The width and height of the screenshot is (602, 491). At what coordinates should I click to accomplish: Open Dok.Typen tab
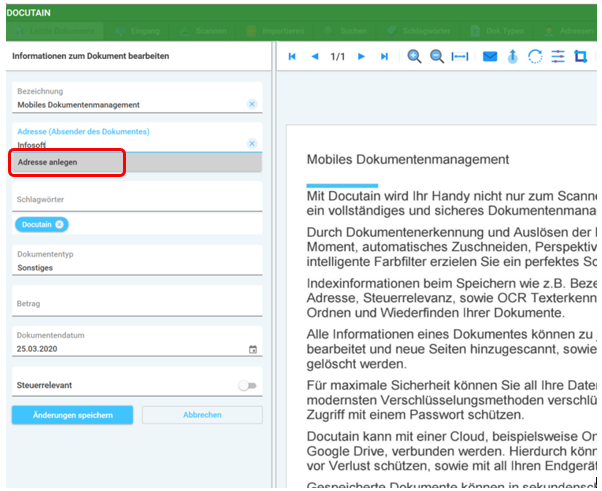498,31
